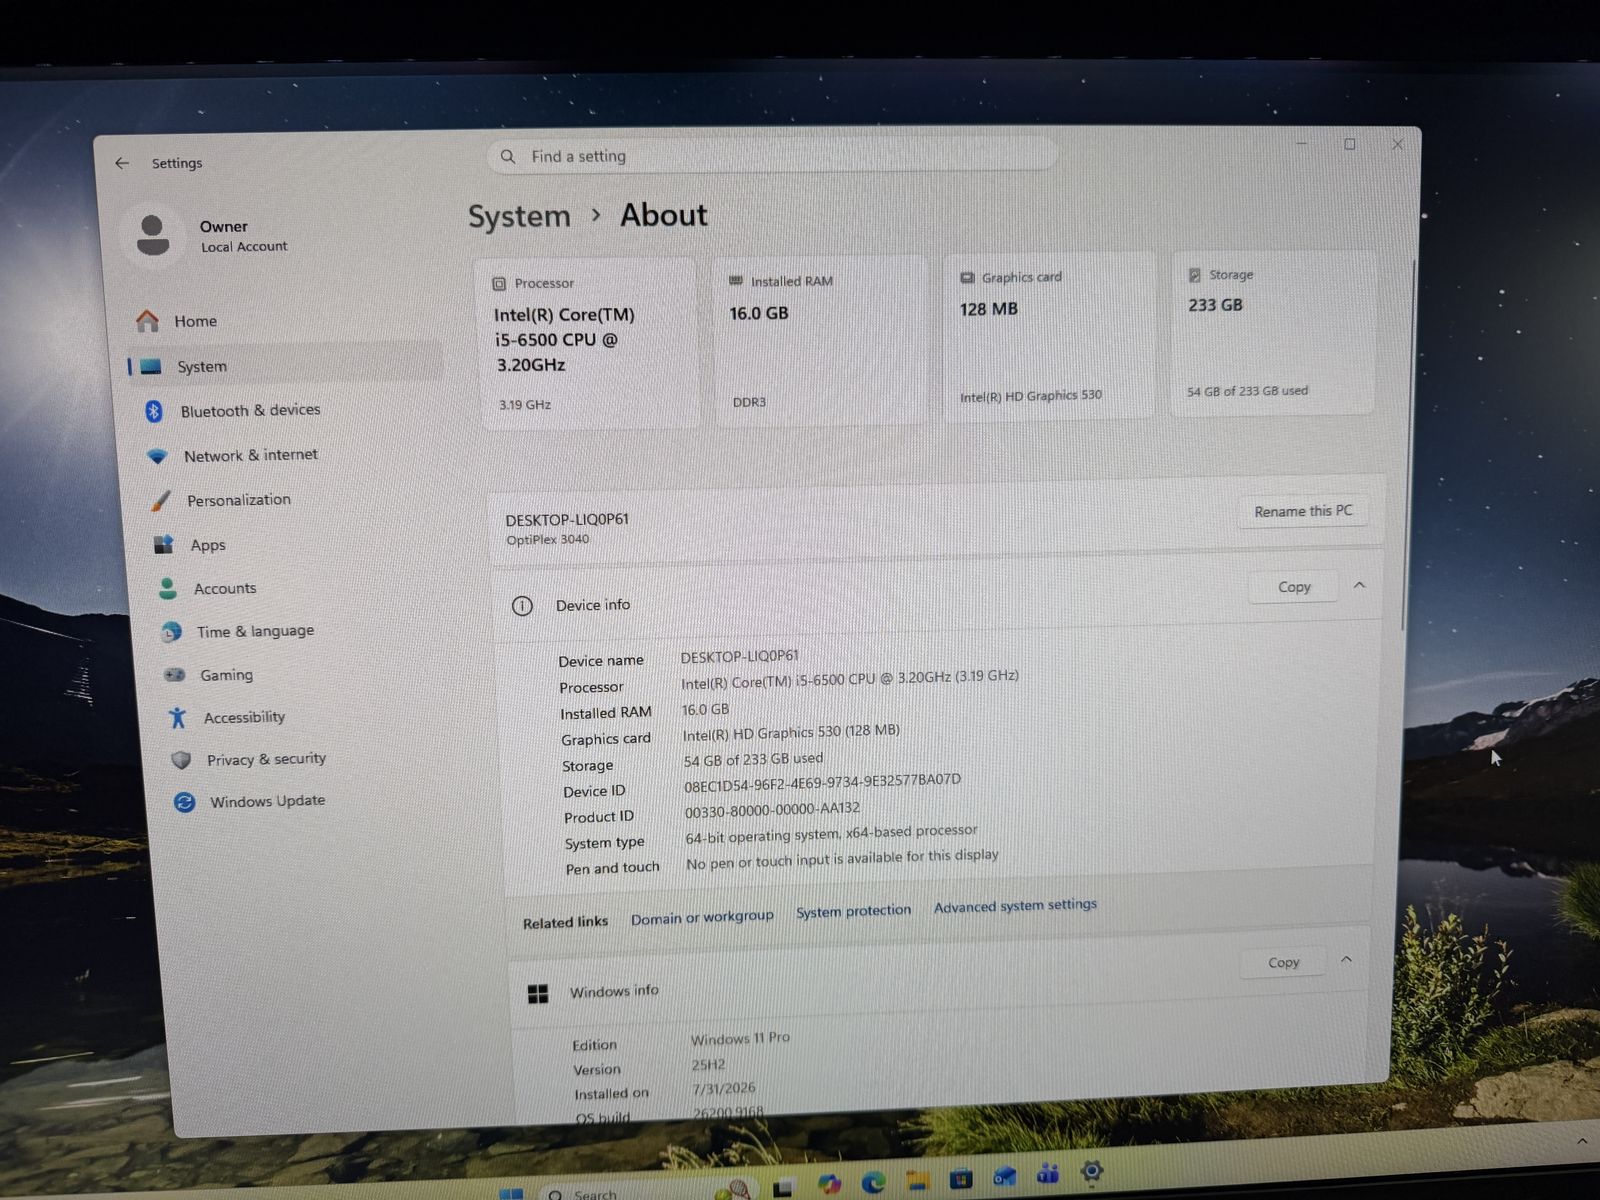The width and height of the screenshot is (1600, 1200).
Task: Open File Explorer from the taskbar
Action: (918, 1181)
